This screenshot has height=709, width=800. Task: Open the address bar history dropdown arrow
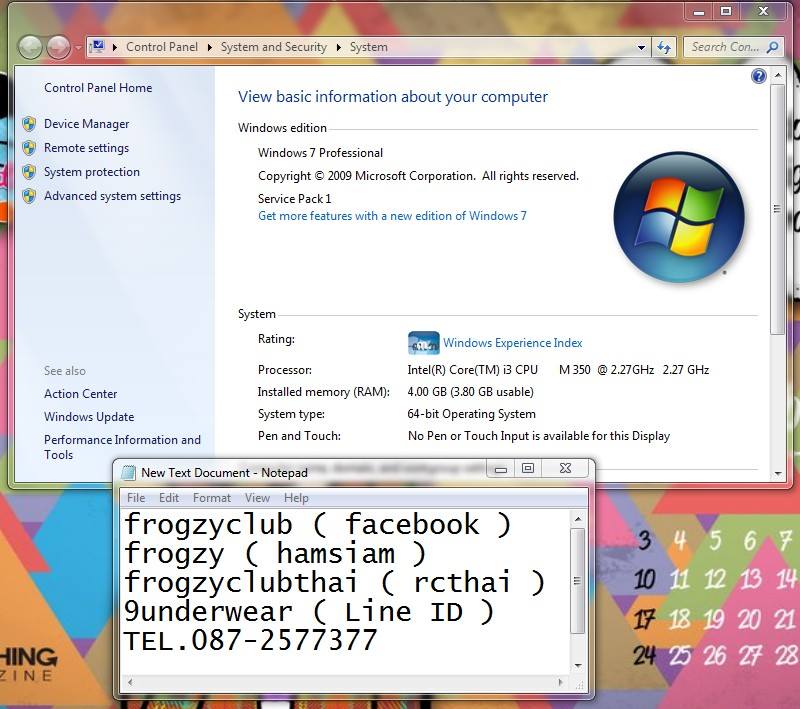[x=641, y=47]
